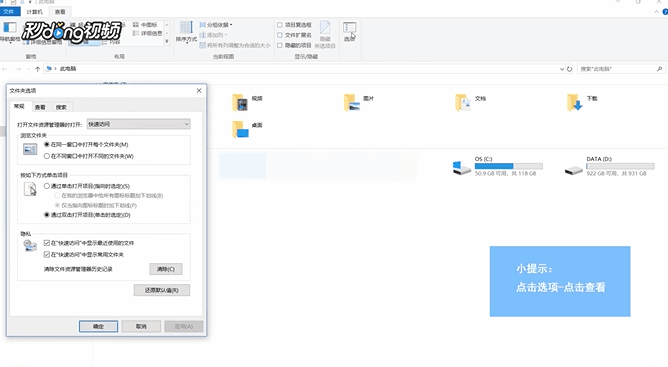Collapse the ribbon with the chevron
This screenshot has height=367, width=668.
(656, 12)
